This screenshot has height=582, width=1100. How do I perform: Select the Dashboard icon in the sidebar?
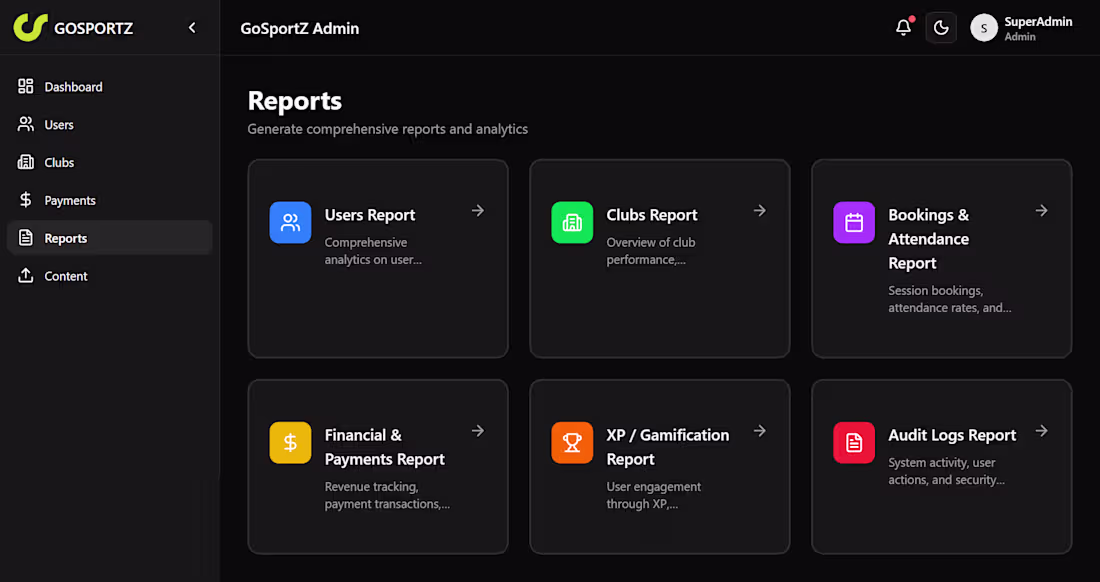click(x=24, y=86)
